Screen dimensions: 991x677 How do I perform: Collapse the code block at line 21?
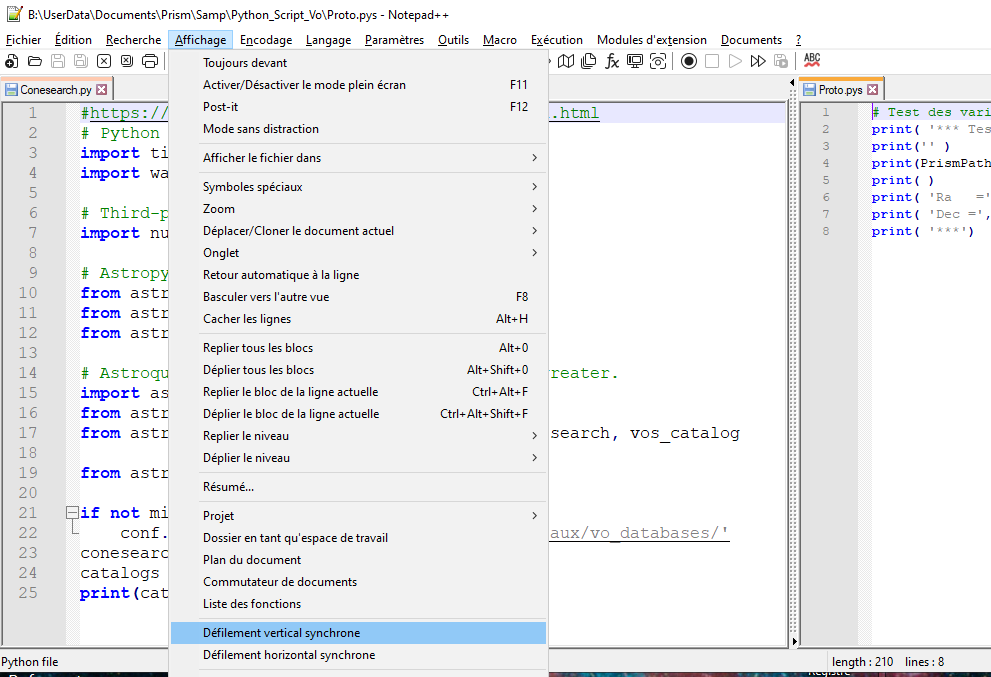pyautogui.click(x=72, y=513)
